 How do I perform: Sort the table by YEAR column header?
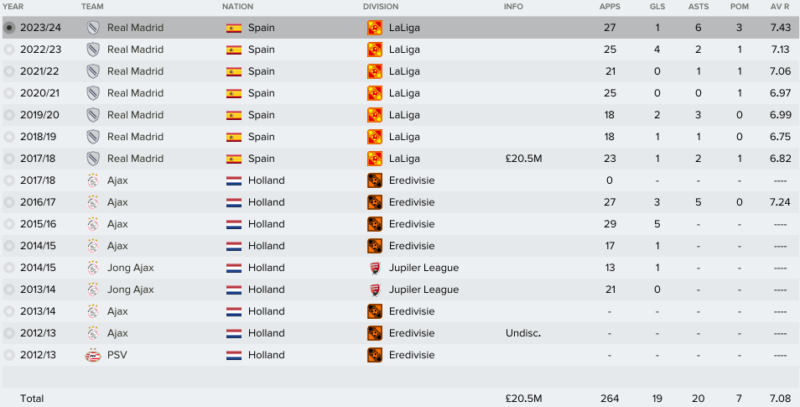13,7
